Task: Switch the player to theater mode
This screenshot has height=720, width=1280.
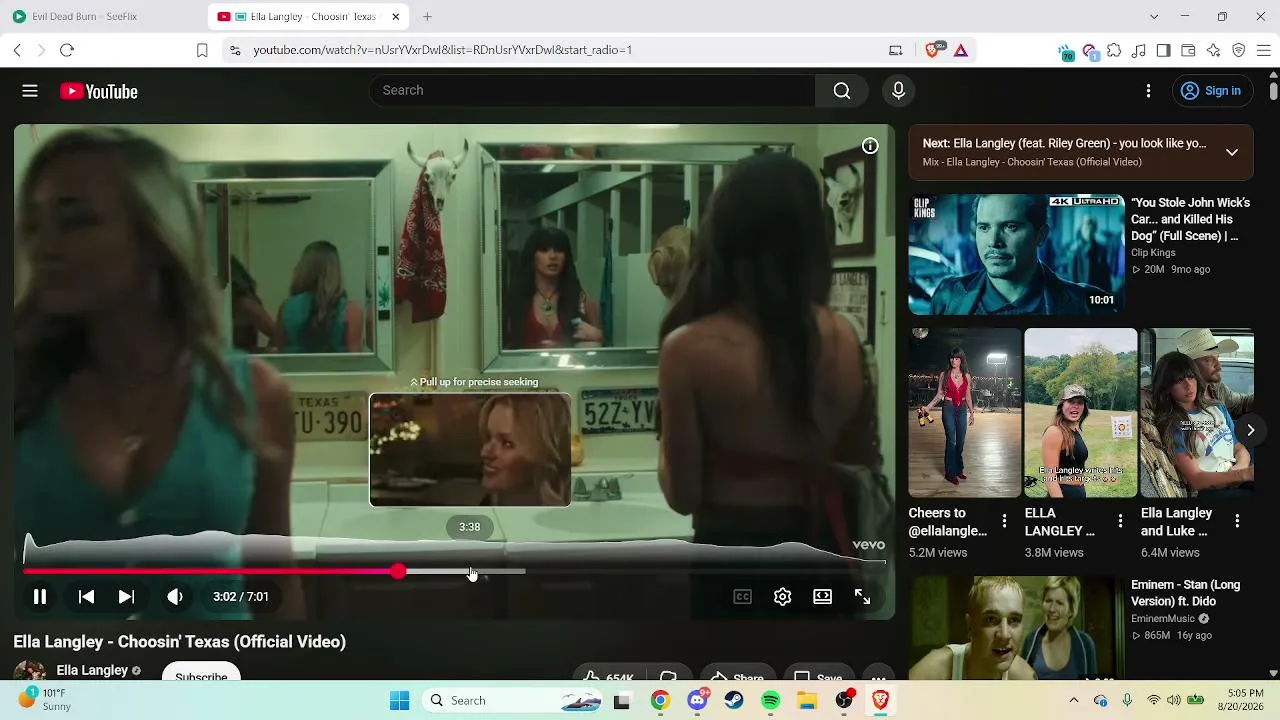Action: [822, 597]
